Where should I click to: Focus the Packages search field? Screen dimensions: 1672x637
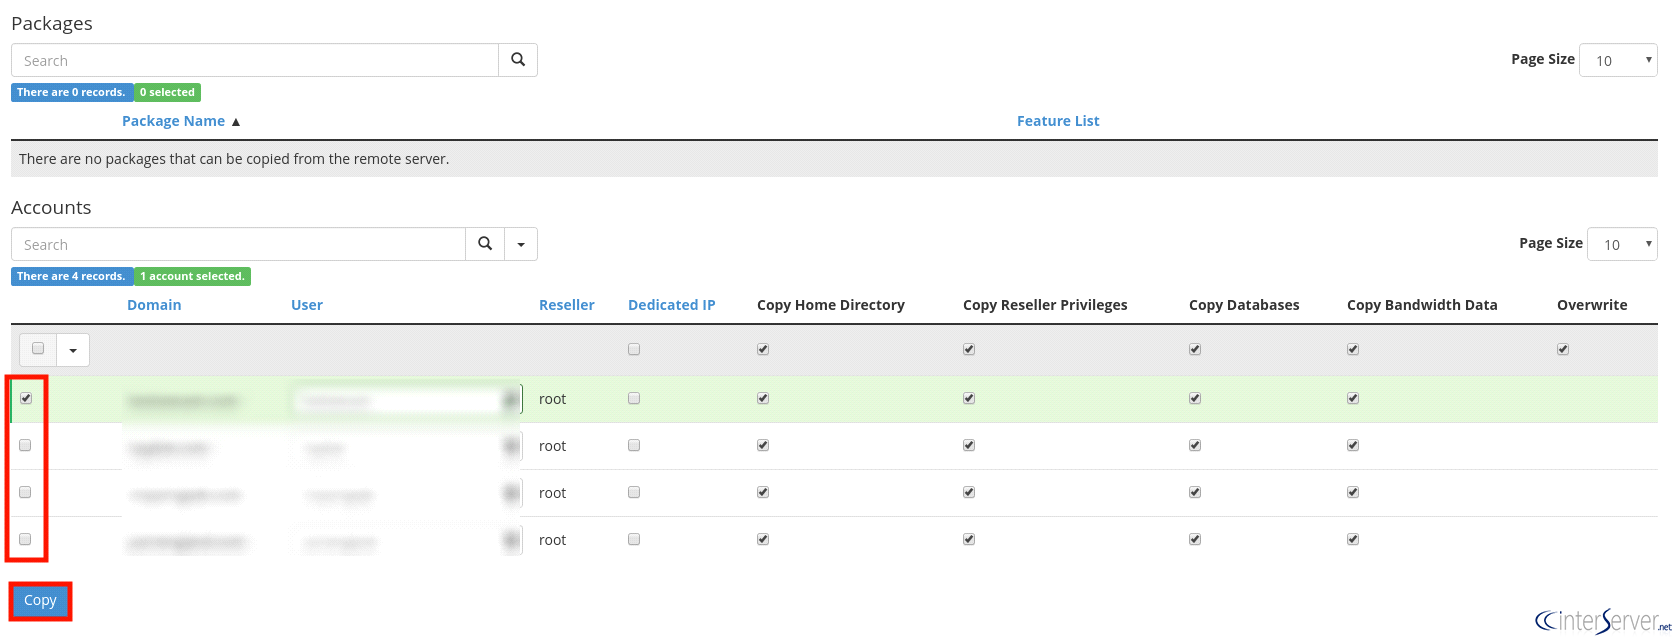pos(255,60)
